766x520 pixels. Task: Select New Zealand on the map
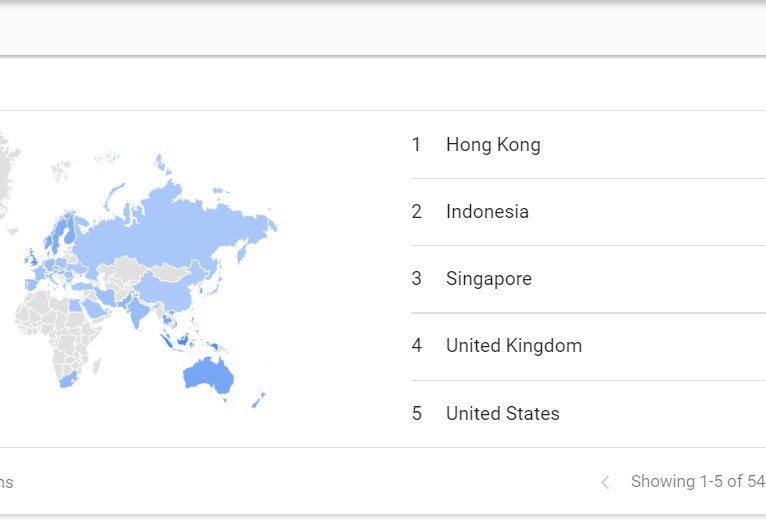257,399
